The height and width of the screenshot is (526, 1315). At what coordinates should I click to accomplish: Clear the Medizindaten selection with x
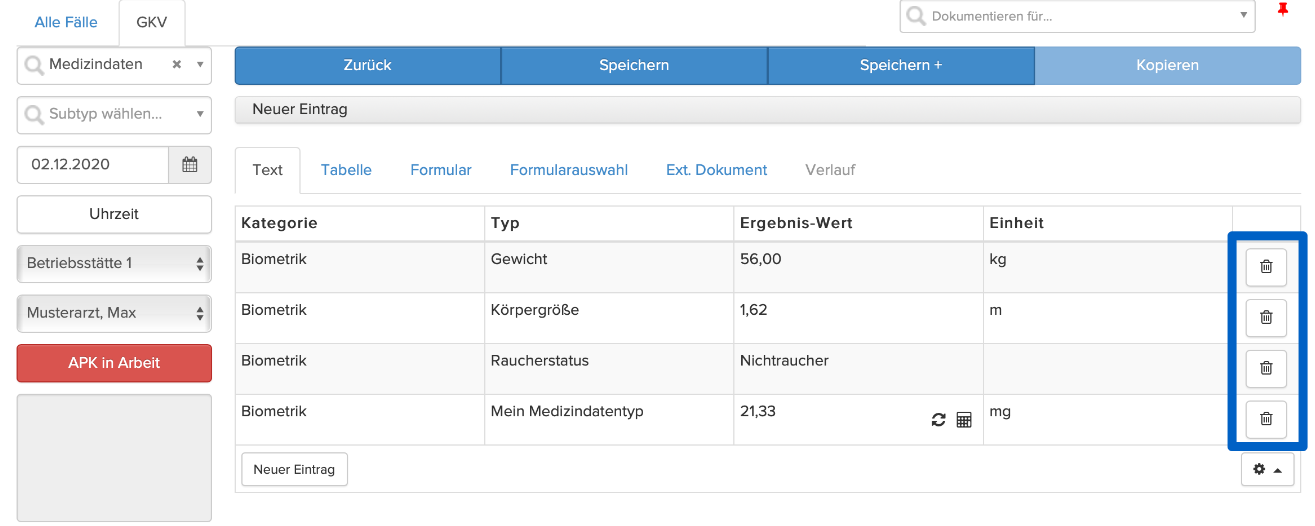point(177,64)
